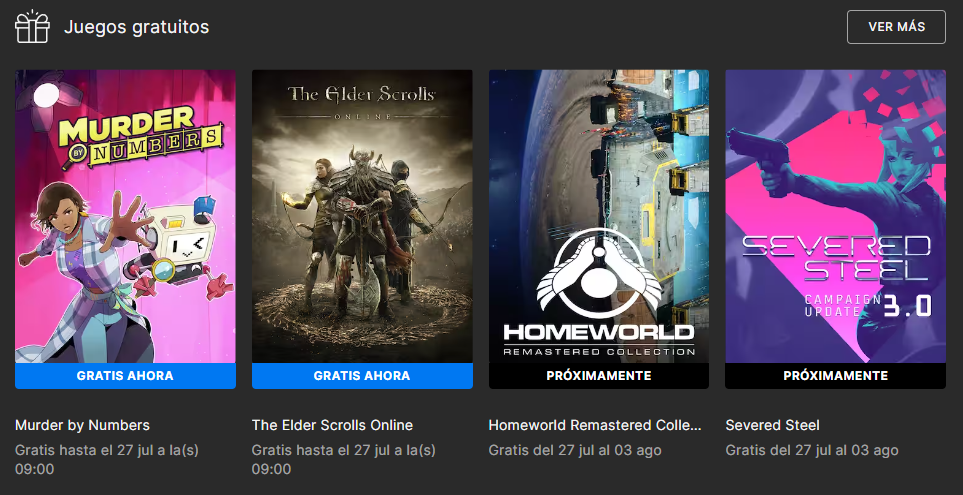The image size is (963, 495).
Task: Open the VER MÁS button
Action: [896, 27]
